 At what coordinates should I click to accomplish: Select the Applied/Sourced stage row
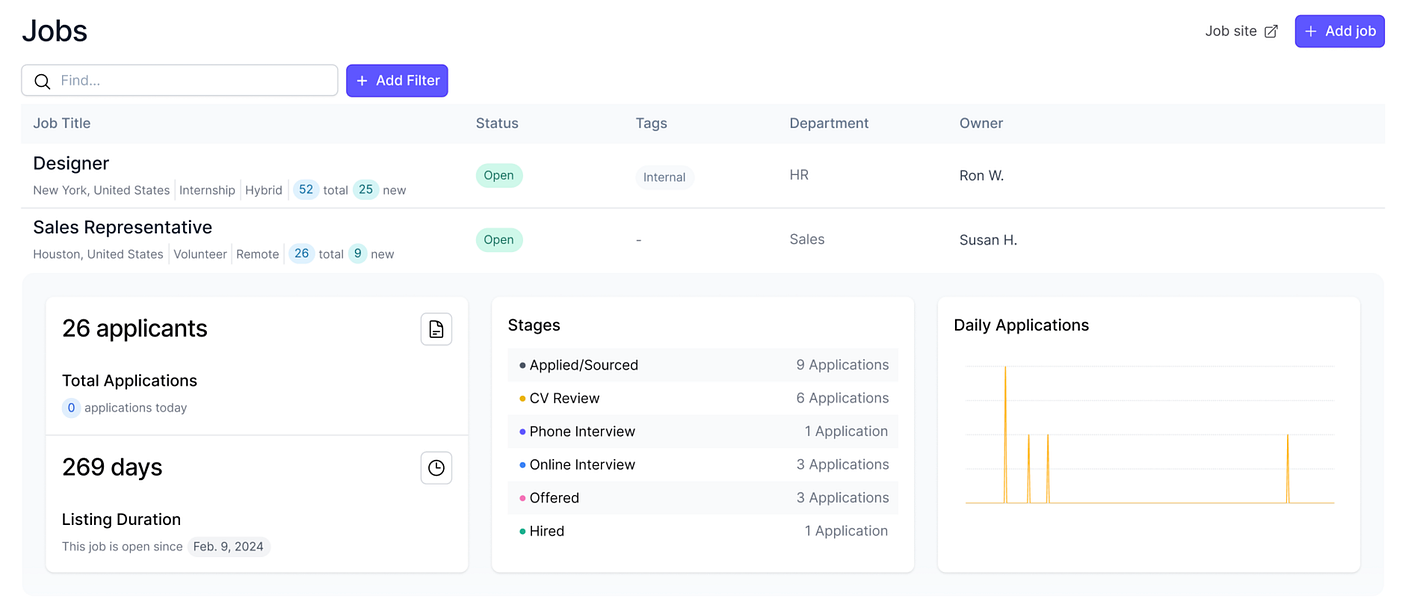(x=703, y=365)
